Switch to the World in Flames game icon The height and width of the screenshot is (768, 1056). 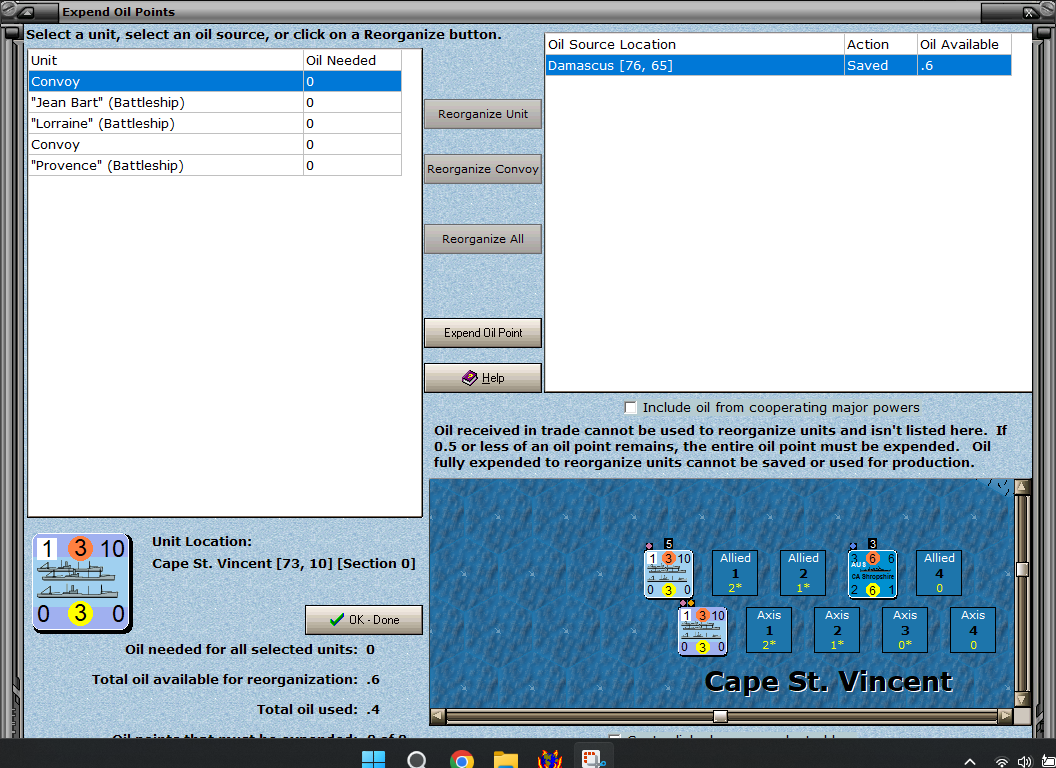pyautogui.click(x=550, y=759)
